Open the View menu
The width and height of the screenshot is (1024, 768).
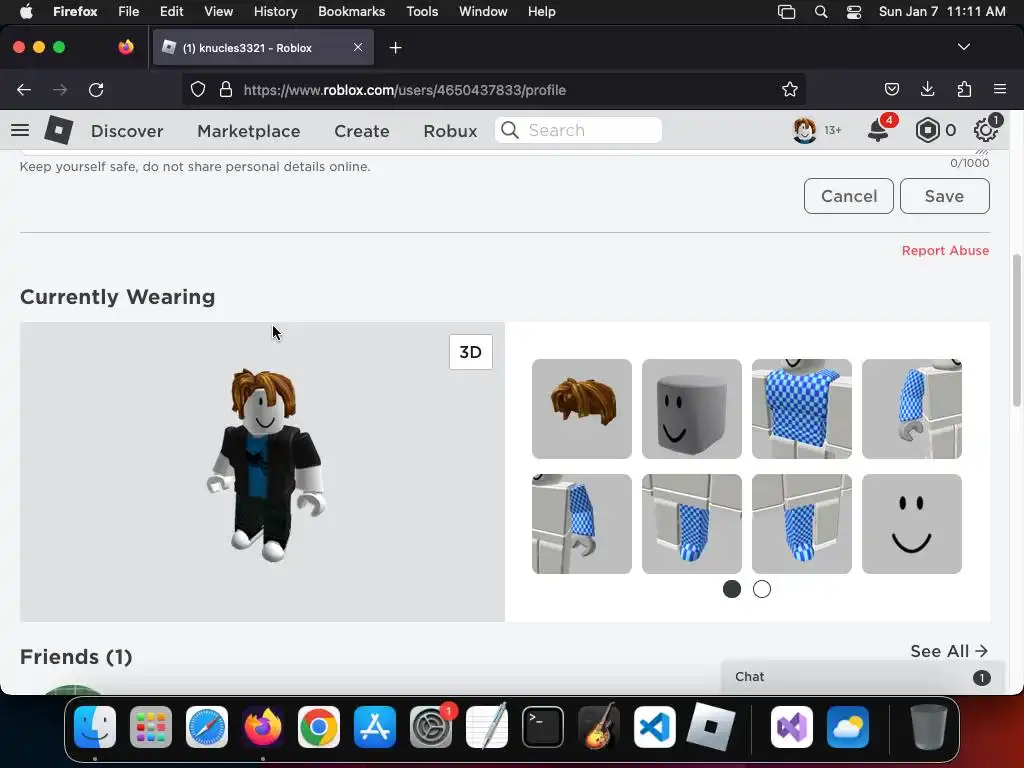[x=218, y=12]
